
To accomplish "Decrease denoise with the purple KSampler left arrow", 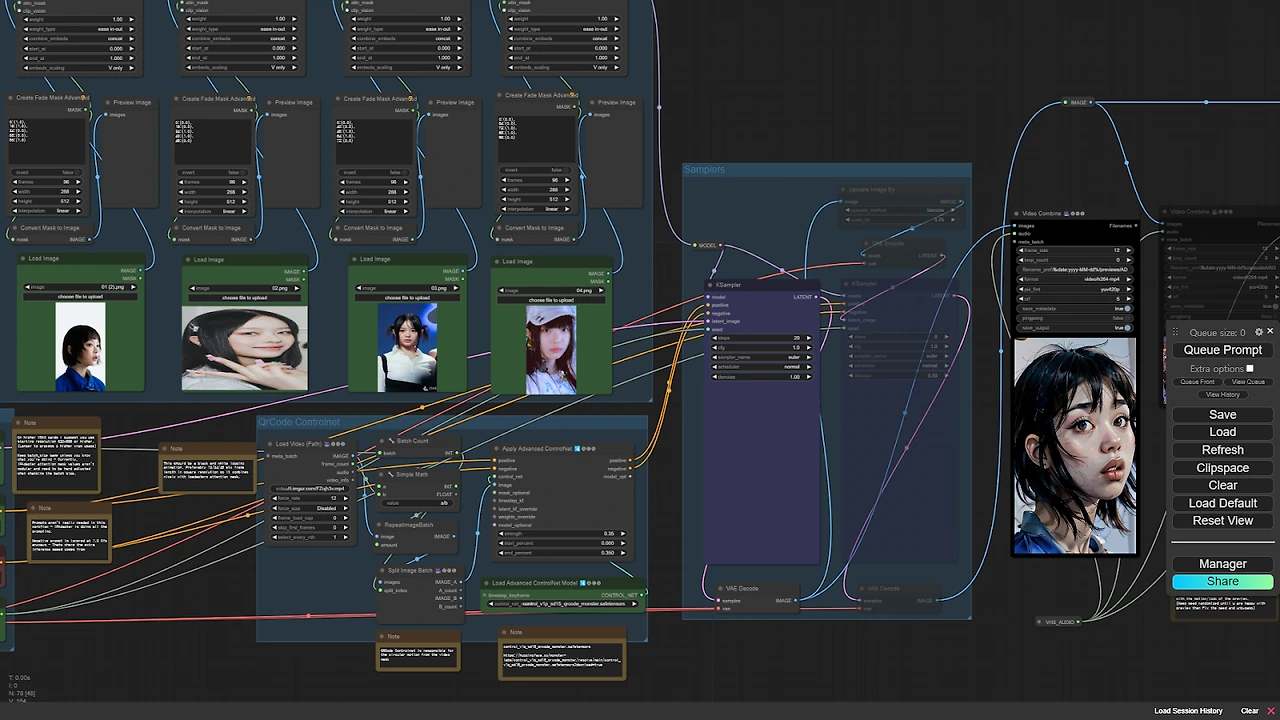I will click(717, 376).
